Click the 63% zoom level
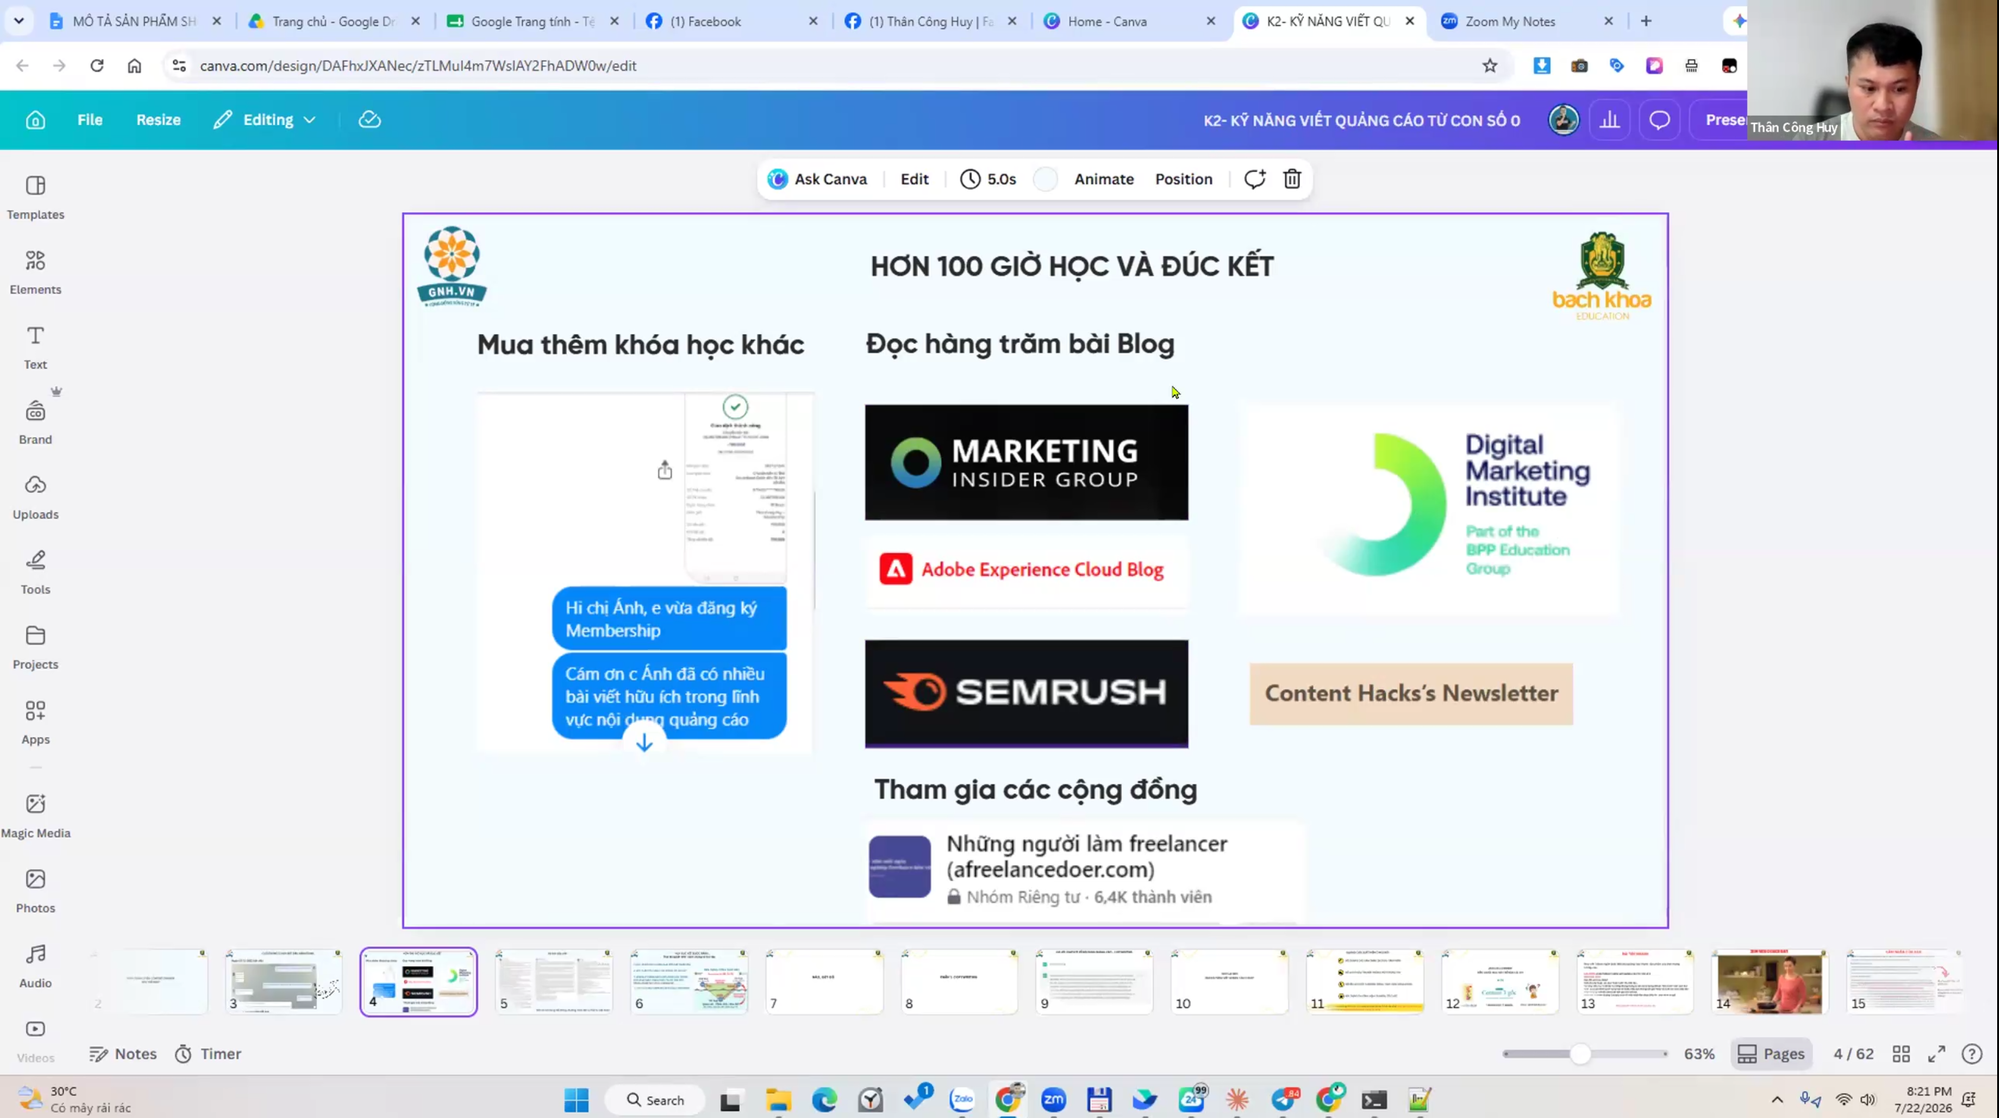 click(1699, 1054)
